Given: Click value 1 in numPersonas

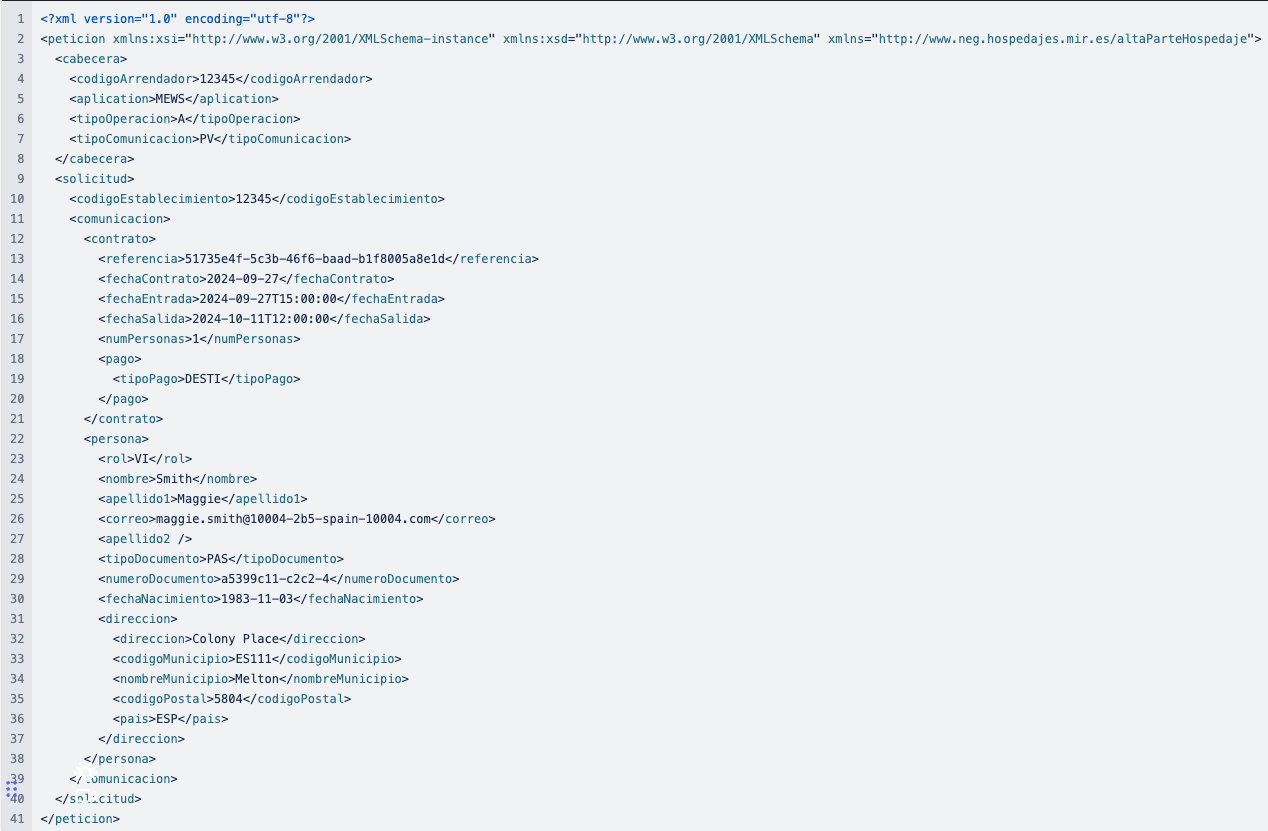Looking at the screenshot, I should pos(195,339).
